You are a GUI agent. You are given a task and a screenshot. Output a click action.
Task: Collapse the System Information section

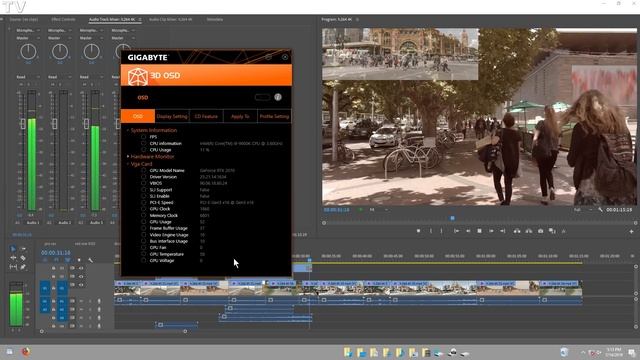click(x=128, y=130)
